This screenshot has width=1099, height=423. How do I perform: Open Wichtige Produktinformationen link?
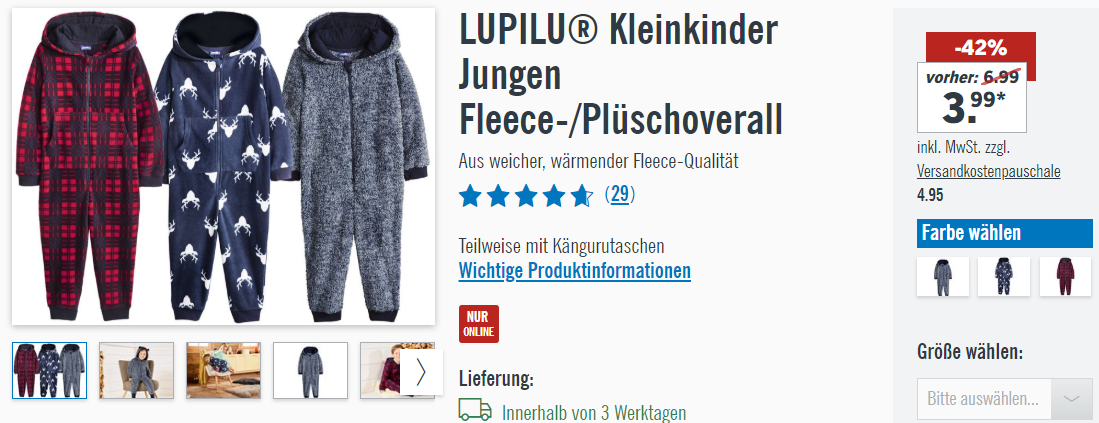[575, 270]
